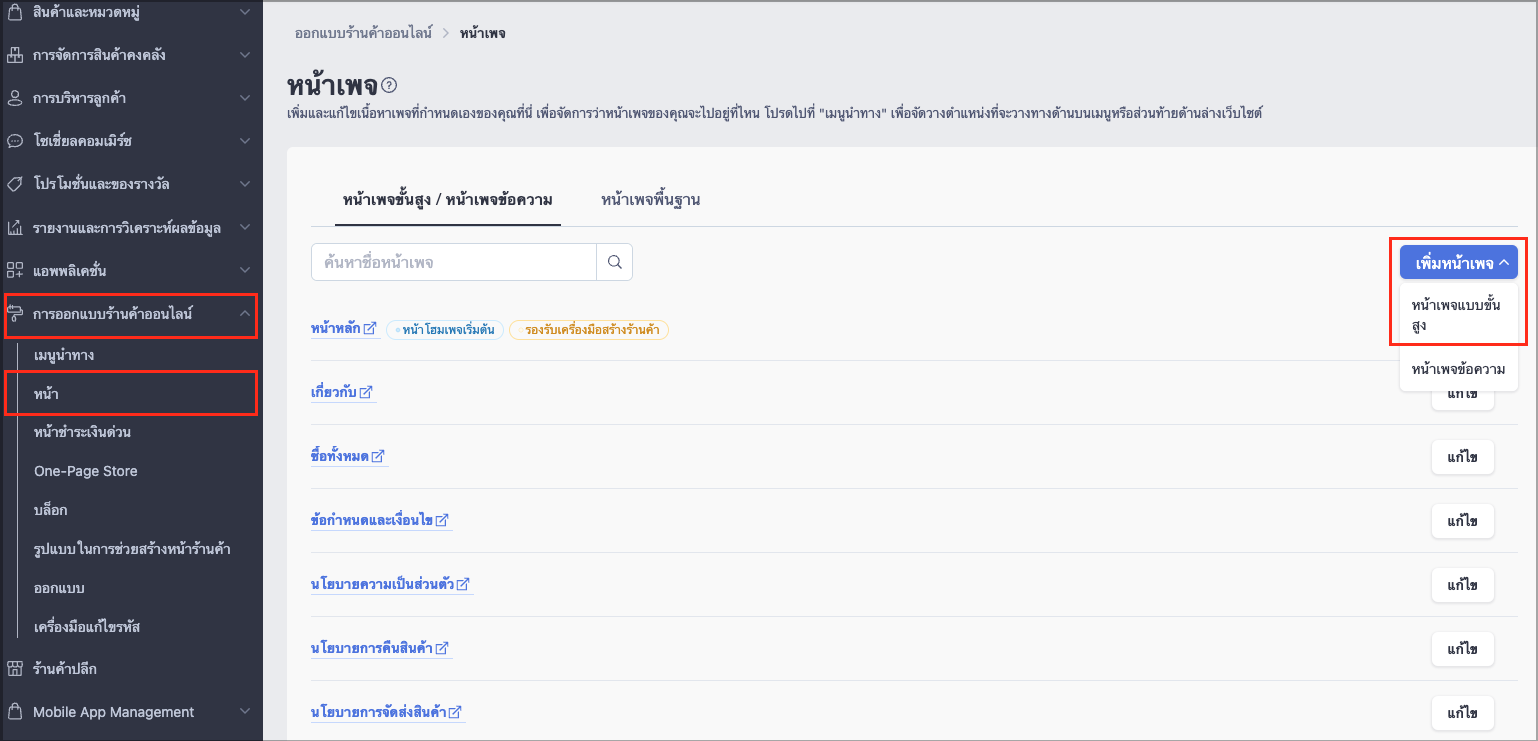Screen dimensions: 1538x741
Task: Click the bag icon for Mobile App Management
Action: pos(15,711)
